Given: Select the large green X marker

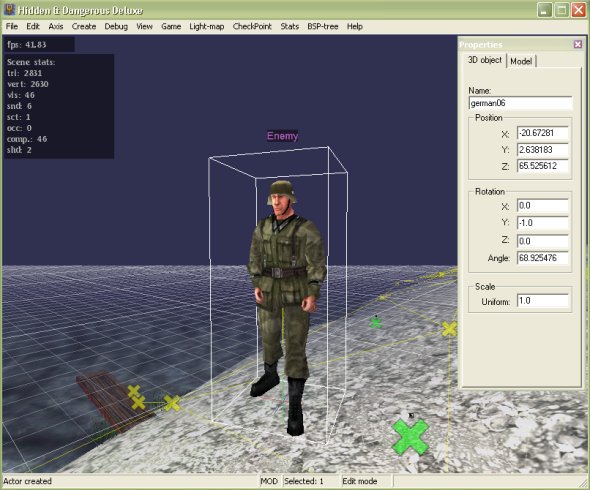Looking at the screenshot, I should [x=410, y=437].
